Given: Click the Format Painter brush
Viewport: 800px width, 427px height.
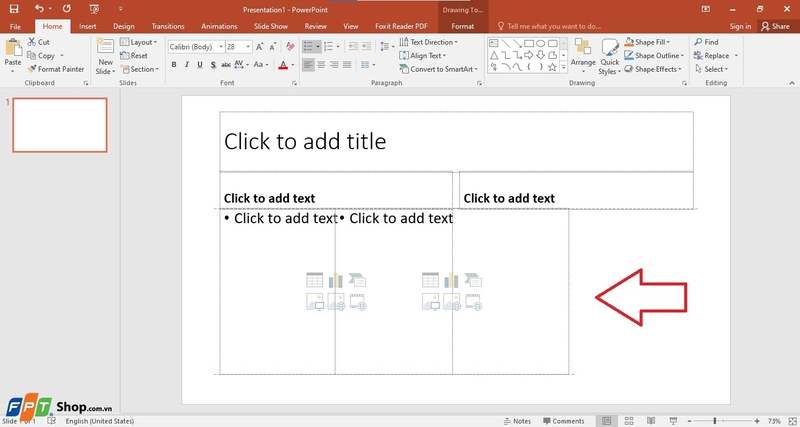Looking at the screenshot, I should pyautogui.click(x=32, y=69).
